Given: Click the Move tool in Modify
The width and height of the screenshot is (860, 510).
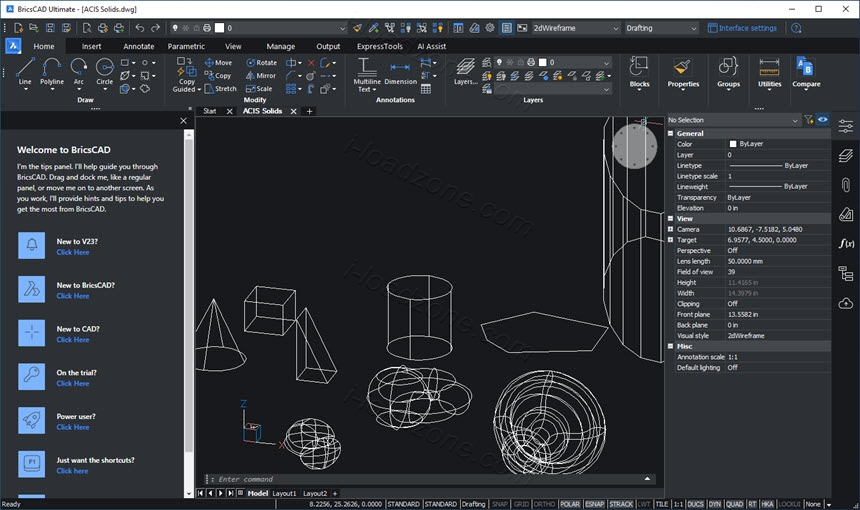Looking at the screenshot, I should pyautogui.click(x=218, y=63).
